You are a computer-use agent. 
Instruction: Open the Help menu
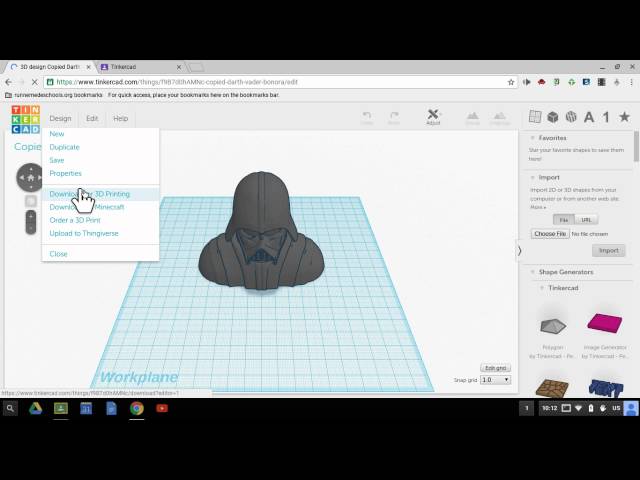pyautogui.click(x=120, y=118)
